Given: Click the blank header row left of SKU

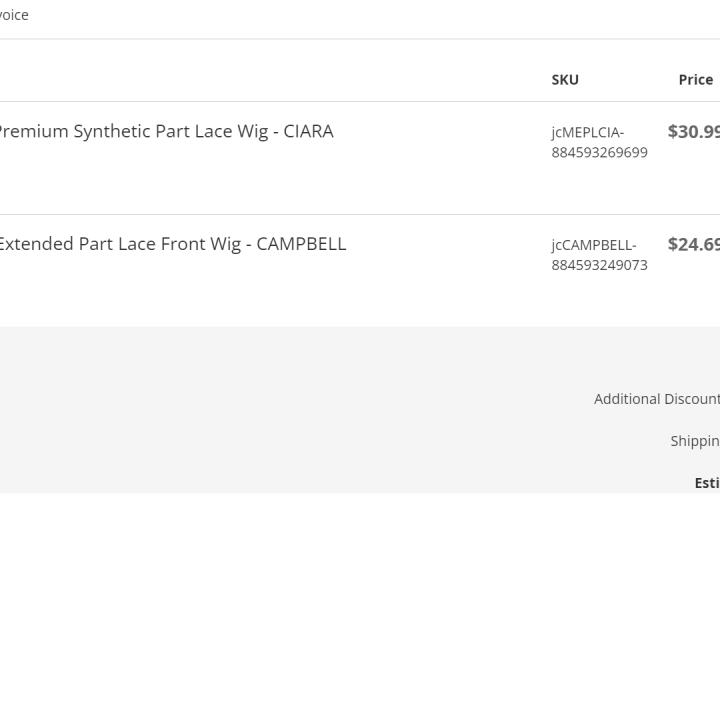Looking at the screenshot, I should pyautogui.click(x=270, y=80).
